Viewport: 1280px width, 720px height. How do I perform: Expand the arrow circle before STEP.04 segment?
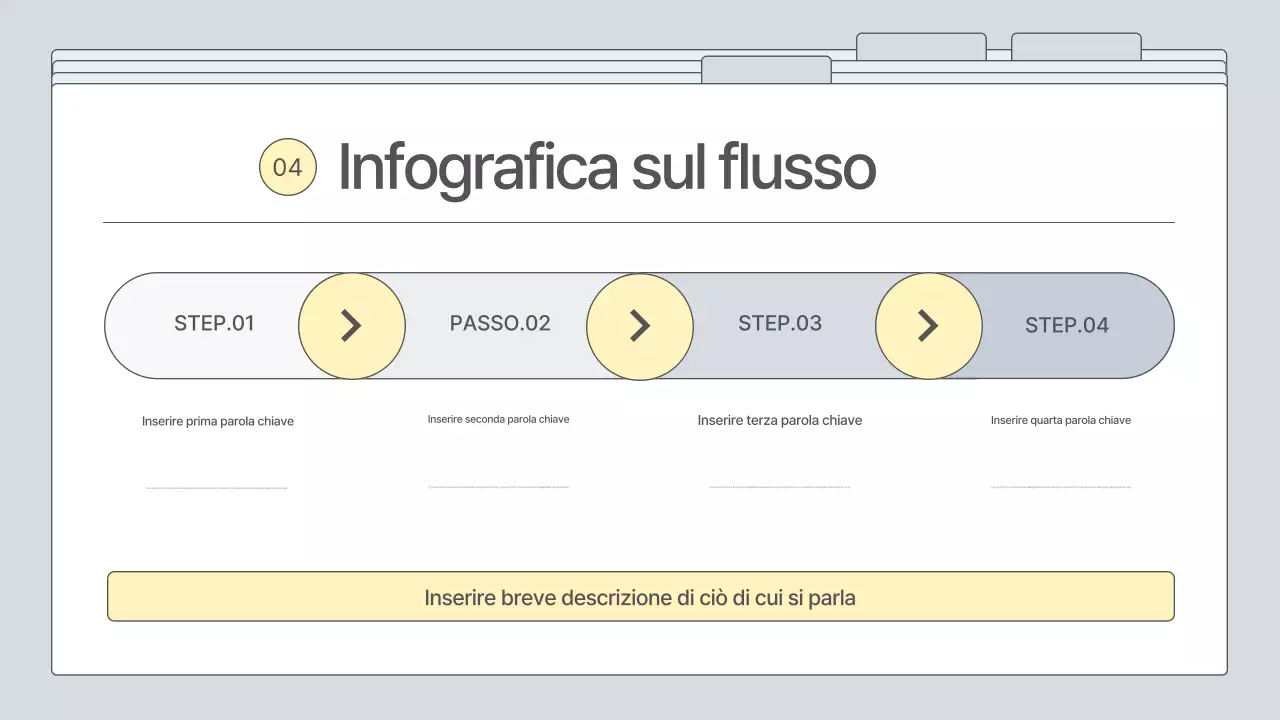click(928, 325)
